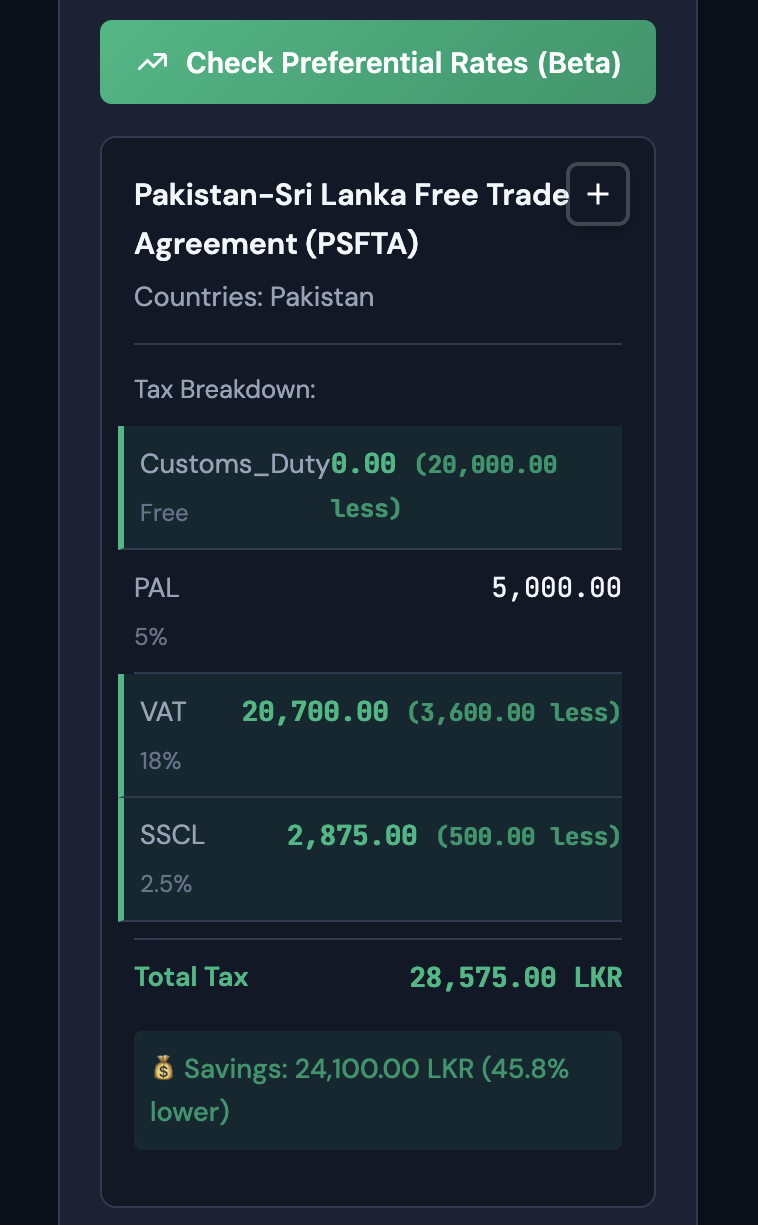The height and width of the screenshot is (1225, 758).
Task: Click the Check Preferential Rates (Beta) button
Action: [378, 62]
